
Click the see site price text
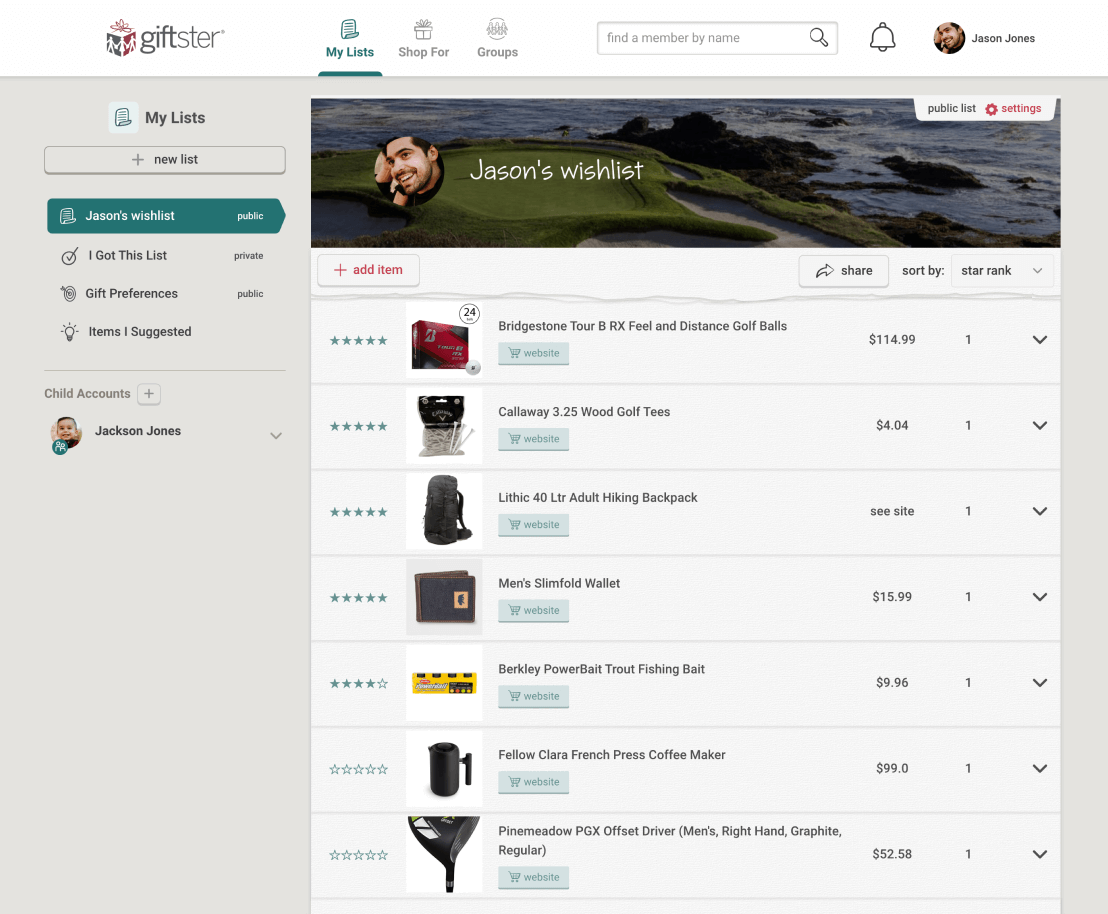click(x=892, y=511)
